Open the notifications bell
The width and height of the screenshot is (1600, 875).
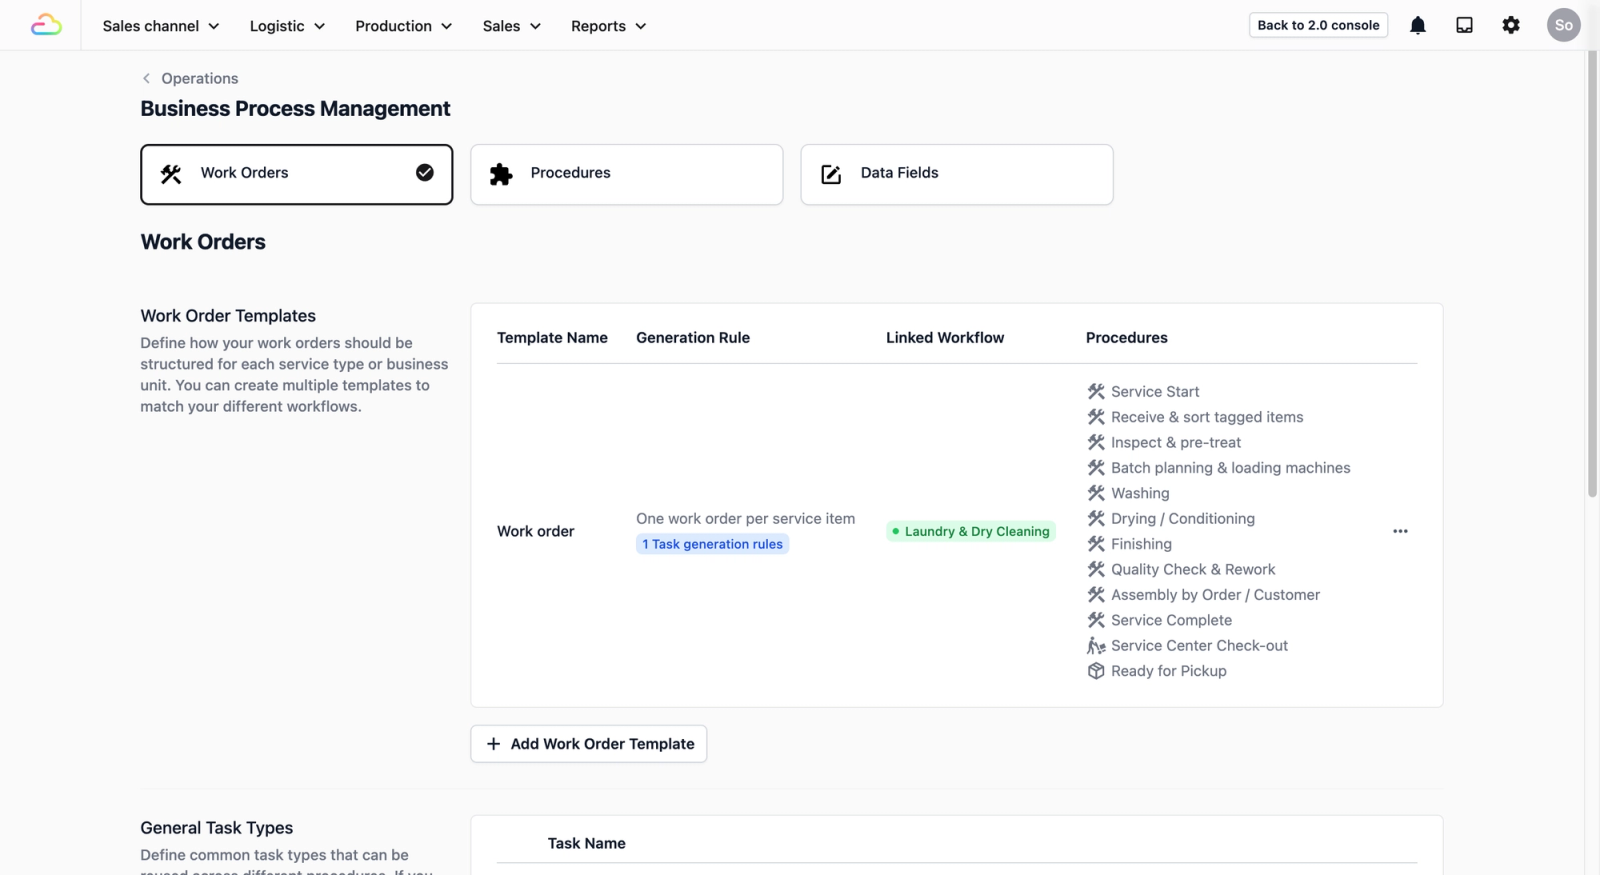pyautogui.click(x=1418, y=25)
